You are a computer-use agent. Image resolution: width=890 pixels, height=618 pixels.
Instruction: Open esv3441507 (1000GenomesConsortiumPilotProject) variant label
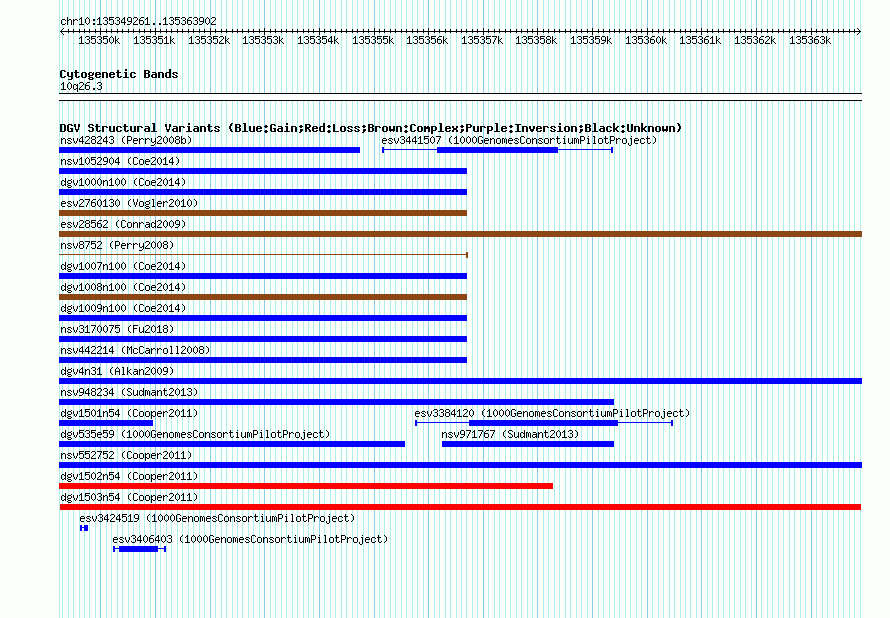coord(519,140)
